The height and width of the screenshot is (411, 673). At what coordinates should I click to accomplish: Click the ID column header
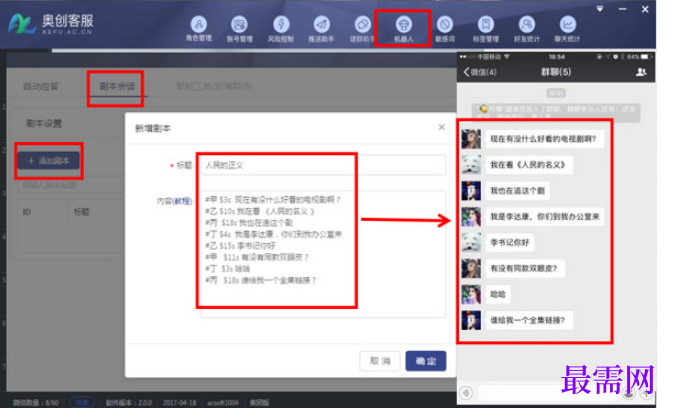27,212
